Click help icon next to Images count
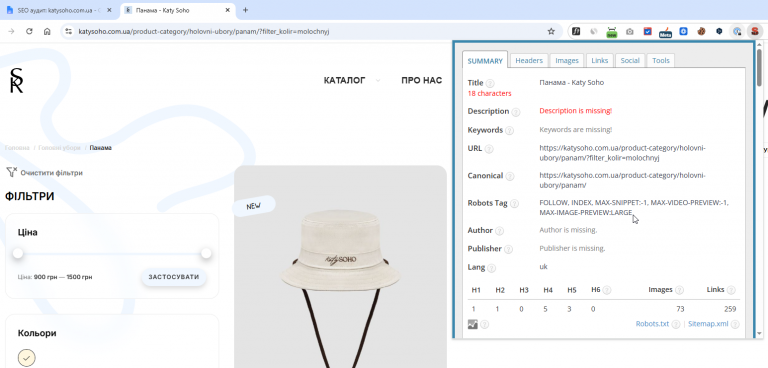The height and width of the screenshot is (368, 768). pyautogui.click(x=679, y=290)
